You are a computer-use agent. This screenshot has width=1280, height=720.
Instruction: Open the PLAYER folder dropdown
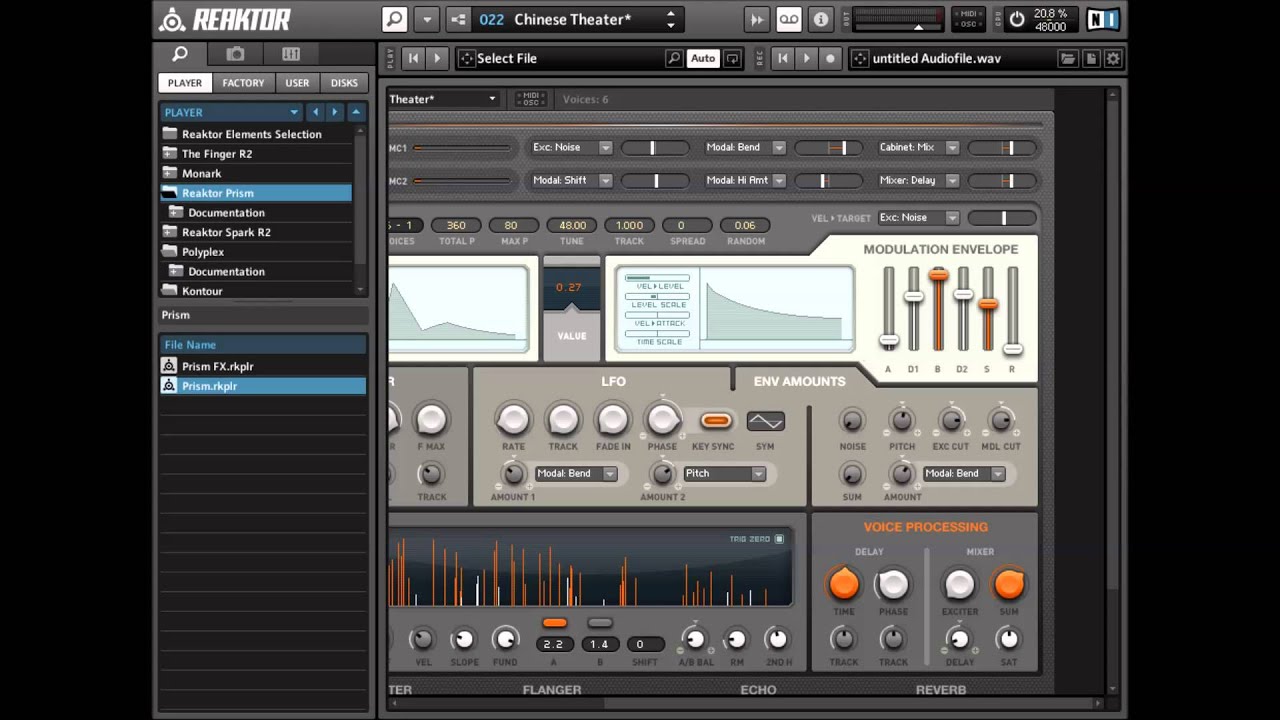point(231,112)
